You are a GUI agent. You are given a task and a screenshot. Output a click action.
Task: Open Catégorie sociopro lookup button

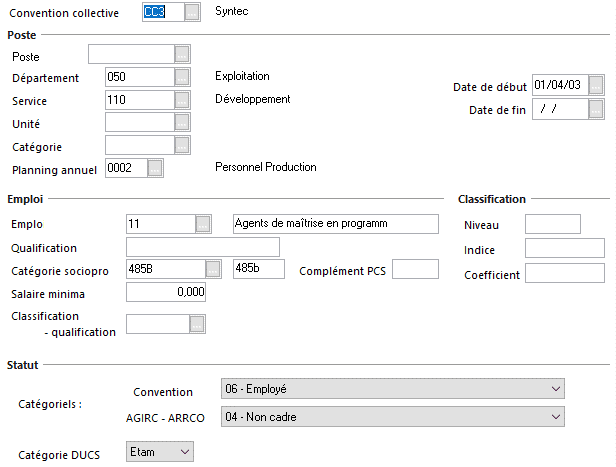[x=213, y=269]
